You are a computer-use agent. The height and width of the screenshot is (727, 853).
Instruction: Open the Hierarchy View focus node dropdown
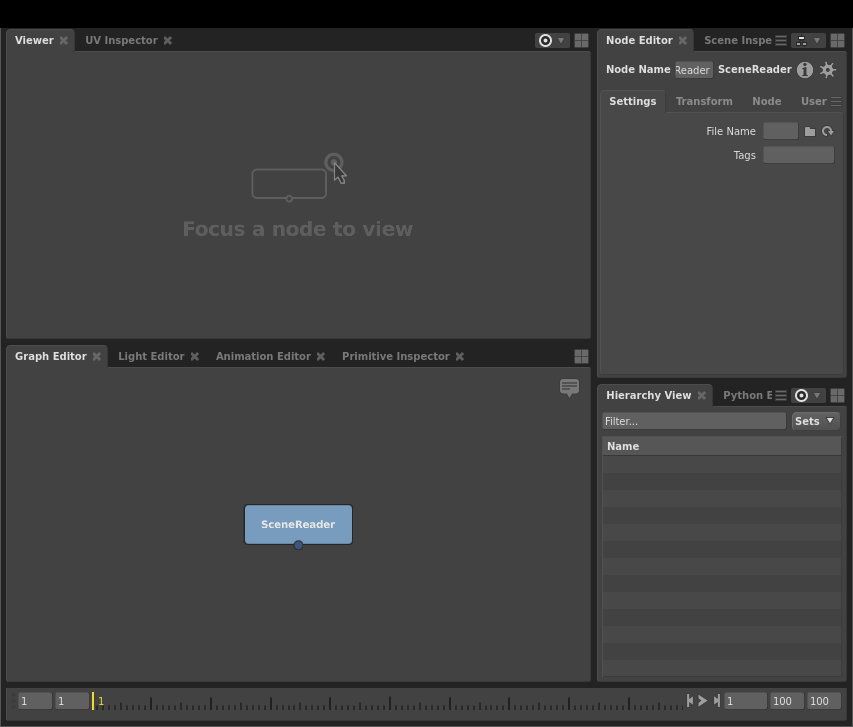click(x=807, y=396)
